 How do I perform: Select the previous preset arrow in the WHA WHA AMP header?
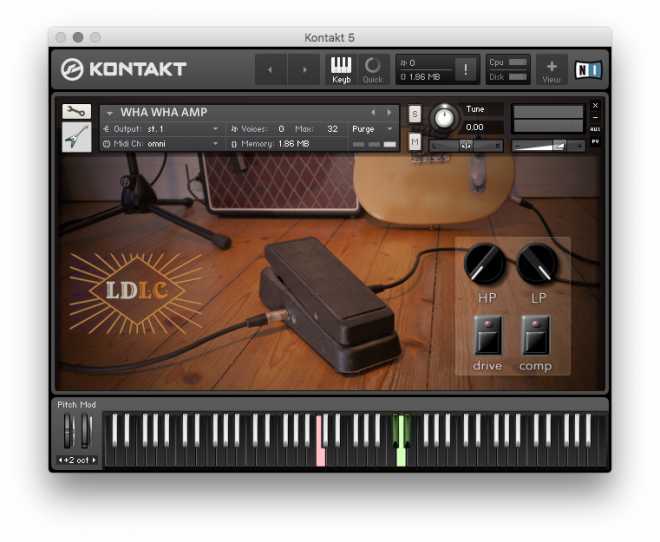[x=373, y=112]
